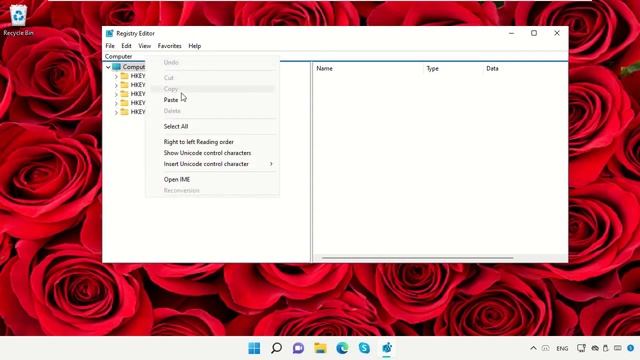Open the File menu
Viewport: 640px width, 360px height.
[110, 46]
